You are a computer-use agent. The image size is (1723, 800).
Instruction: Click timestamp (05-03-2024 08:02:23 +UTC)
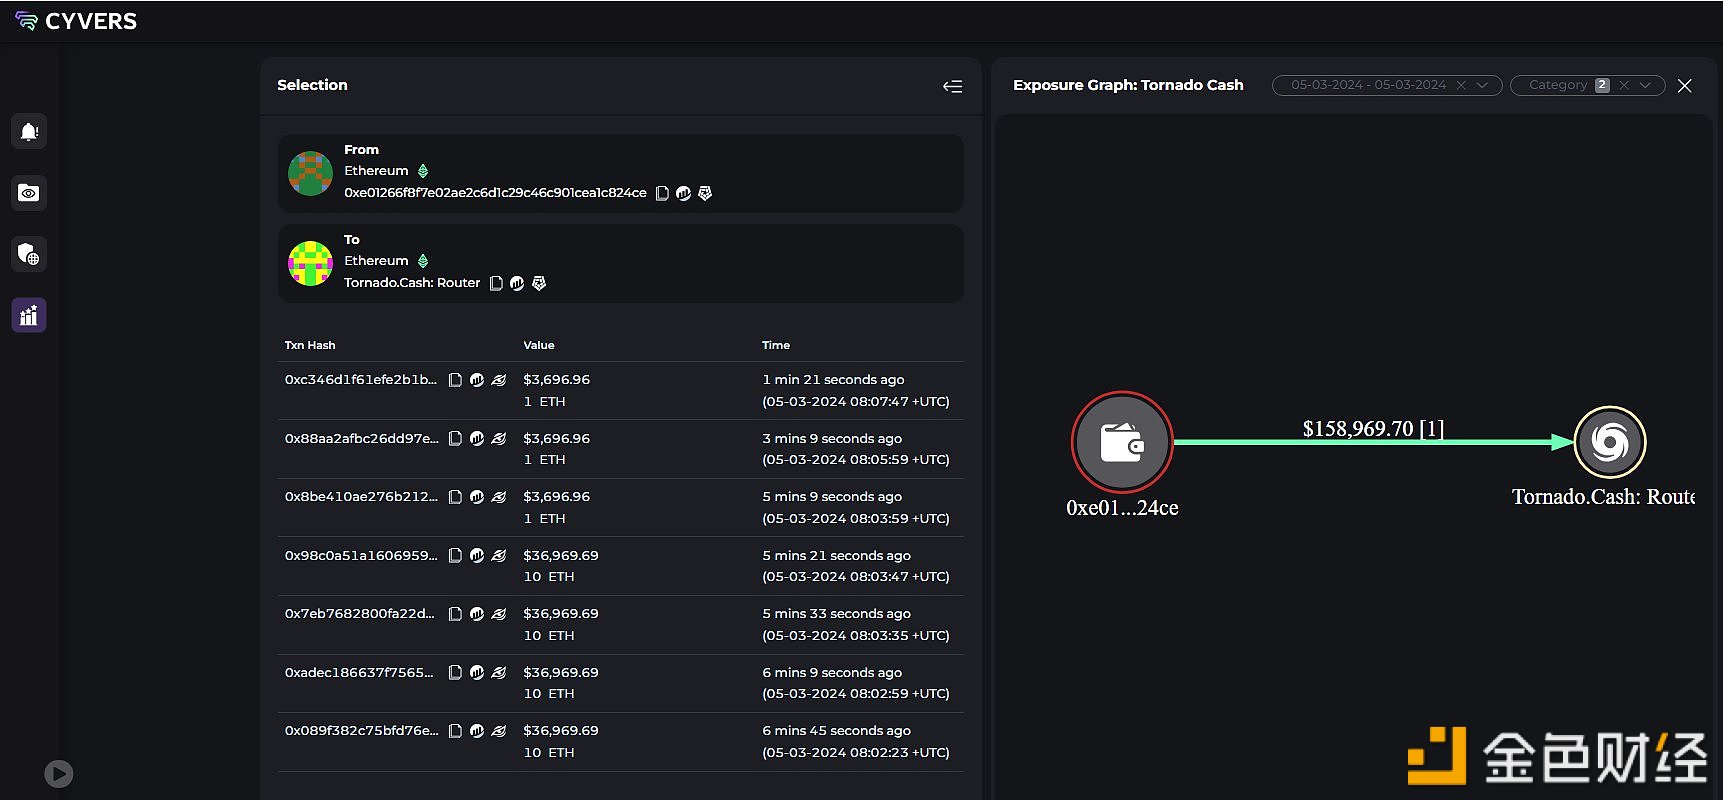click(856, 753)
